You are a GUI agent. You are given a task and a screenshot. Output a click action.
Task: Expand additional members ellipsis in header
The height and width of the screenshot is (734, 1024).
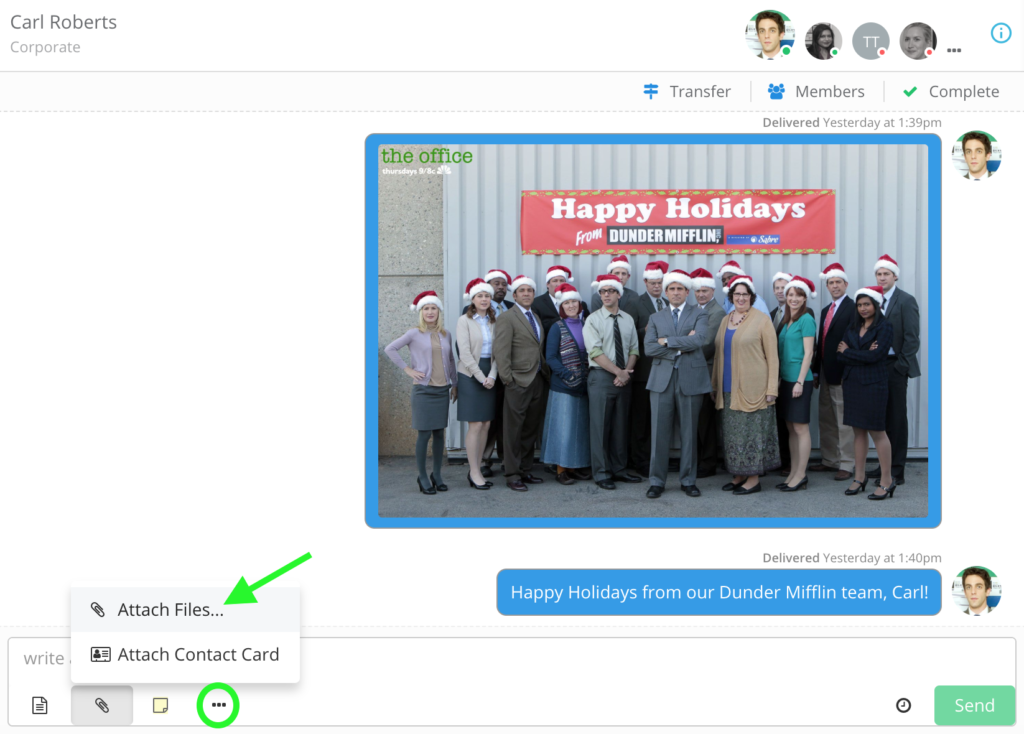[954, 49]
